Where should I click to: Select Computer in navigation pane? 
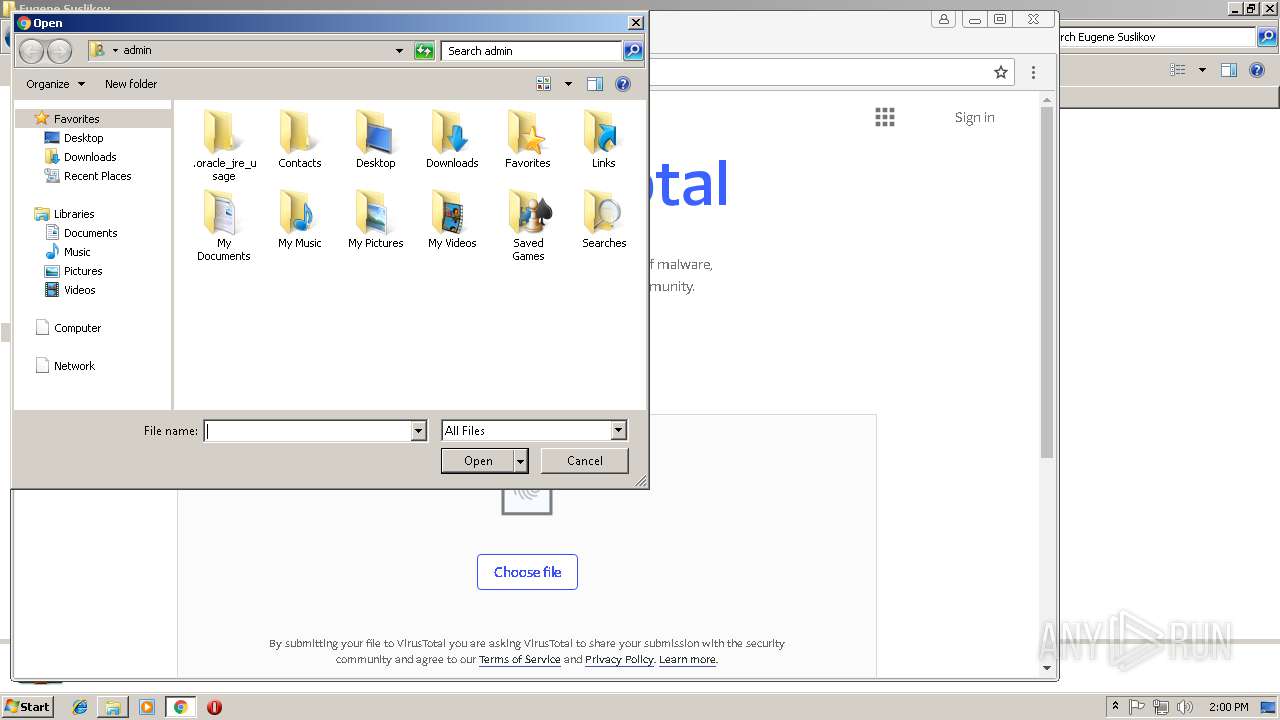pos(77,328)
